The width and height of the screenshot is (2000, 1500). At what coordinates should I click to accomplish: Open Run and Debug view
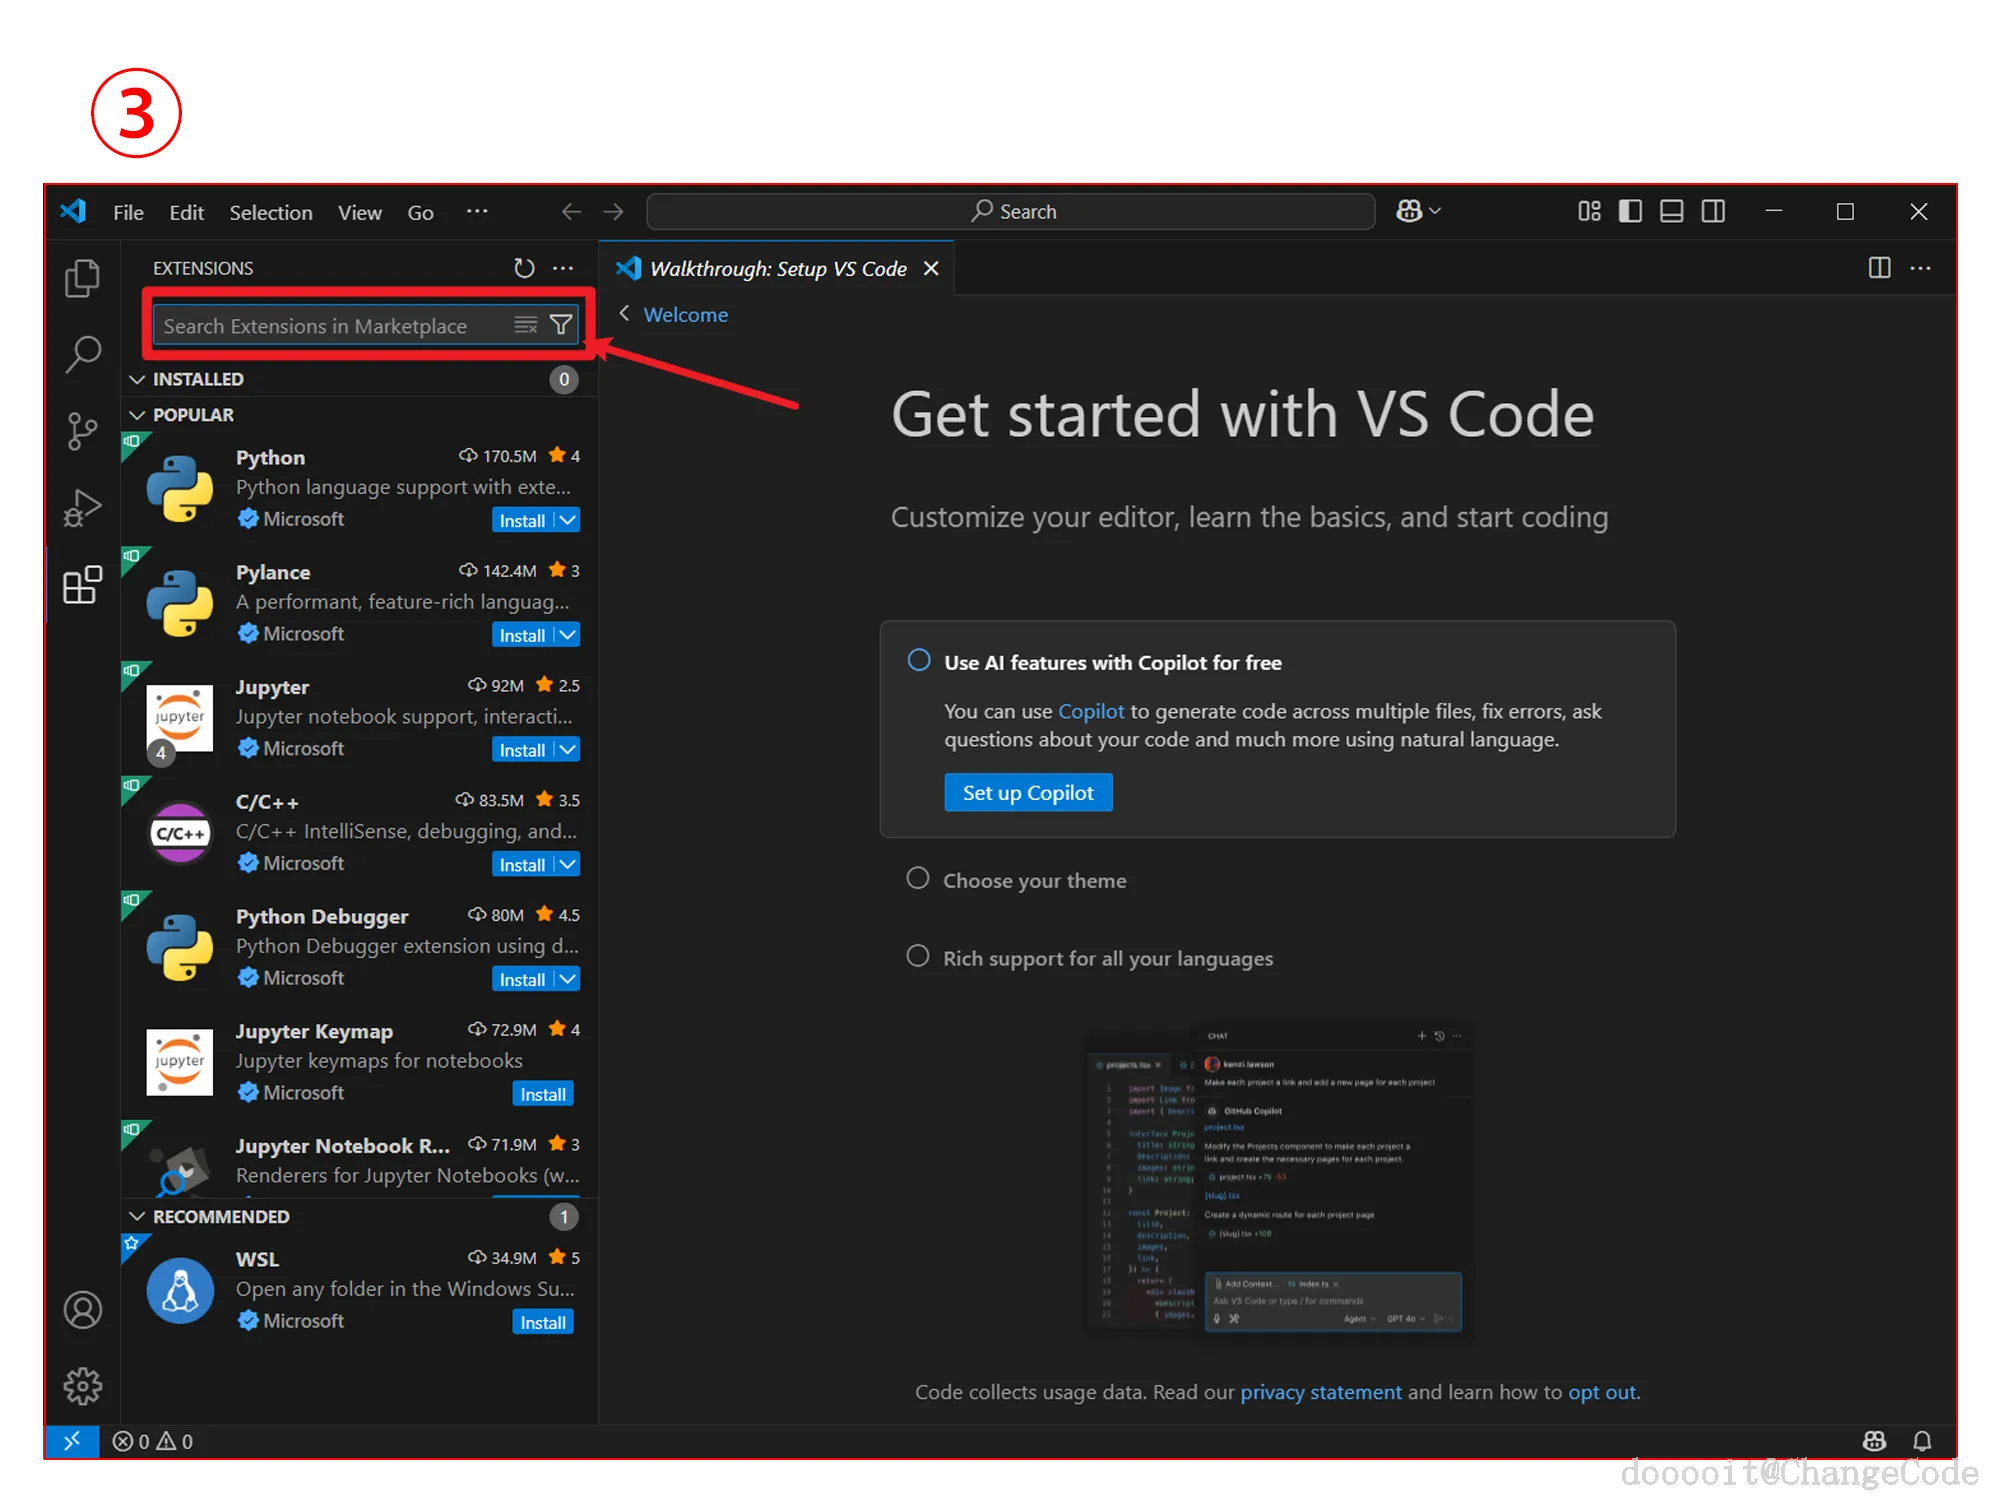point(82,507)
